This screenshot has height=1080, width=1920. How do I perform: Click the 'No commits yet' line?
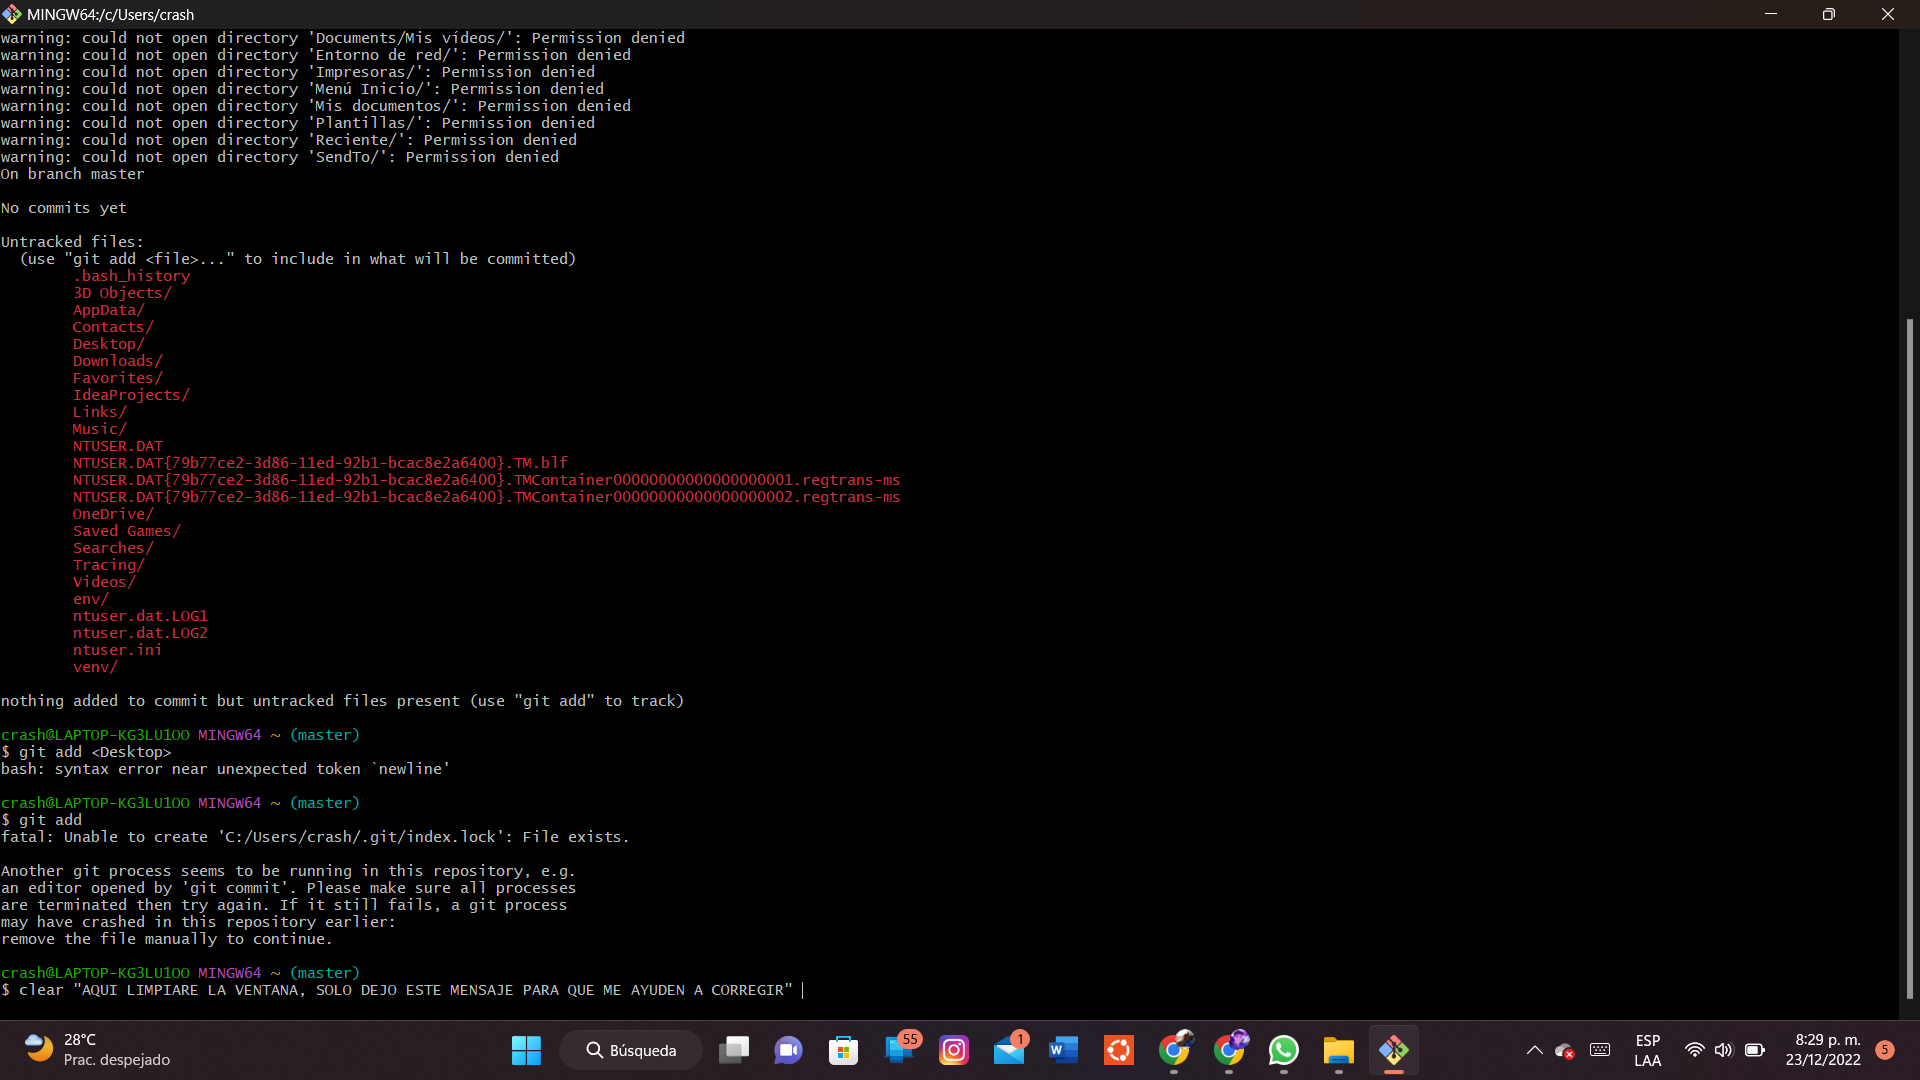tap(64, 208)
